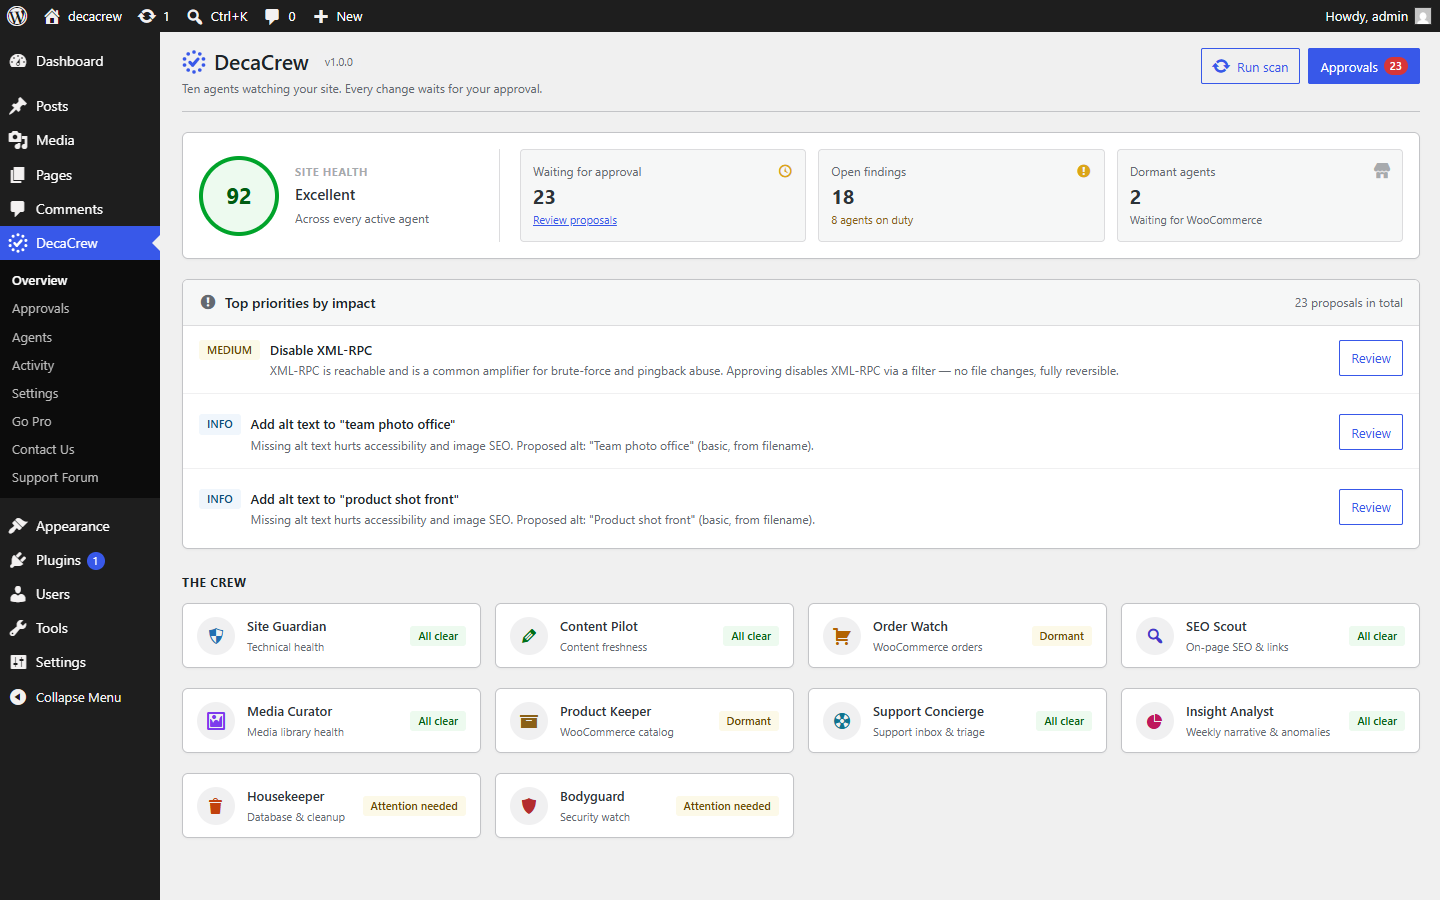Click Howdy, admin account menu

[x=1378, y=16]
